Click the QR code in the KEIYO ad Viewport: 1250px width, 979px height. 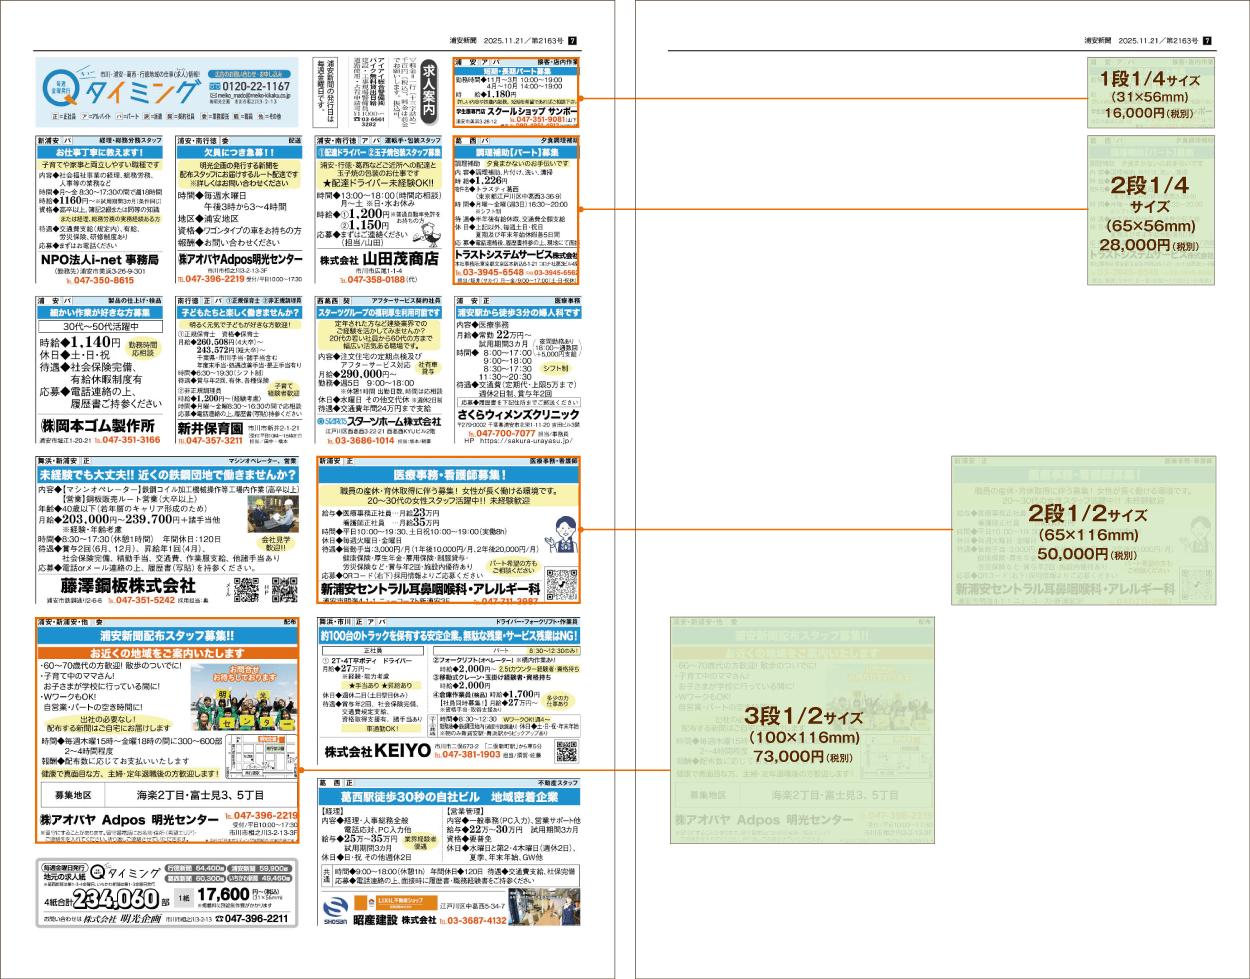(x=566, y=751)
